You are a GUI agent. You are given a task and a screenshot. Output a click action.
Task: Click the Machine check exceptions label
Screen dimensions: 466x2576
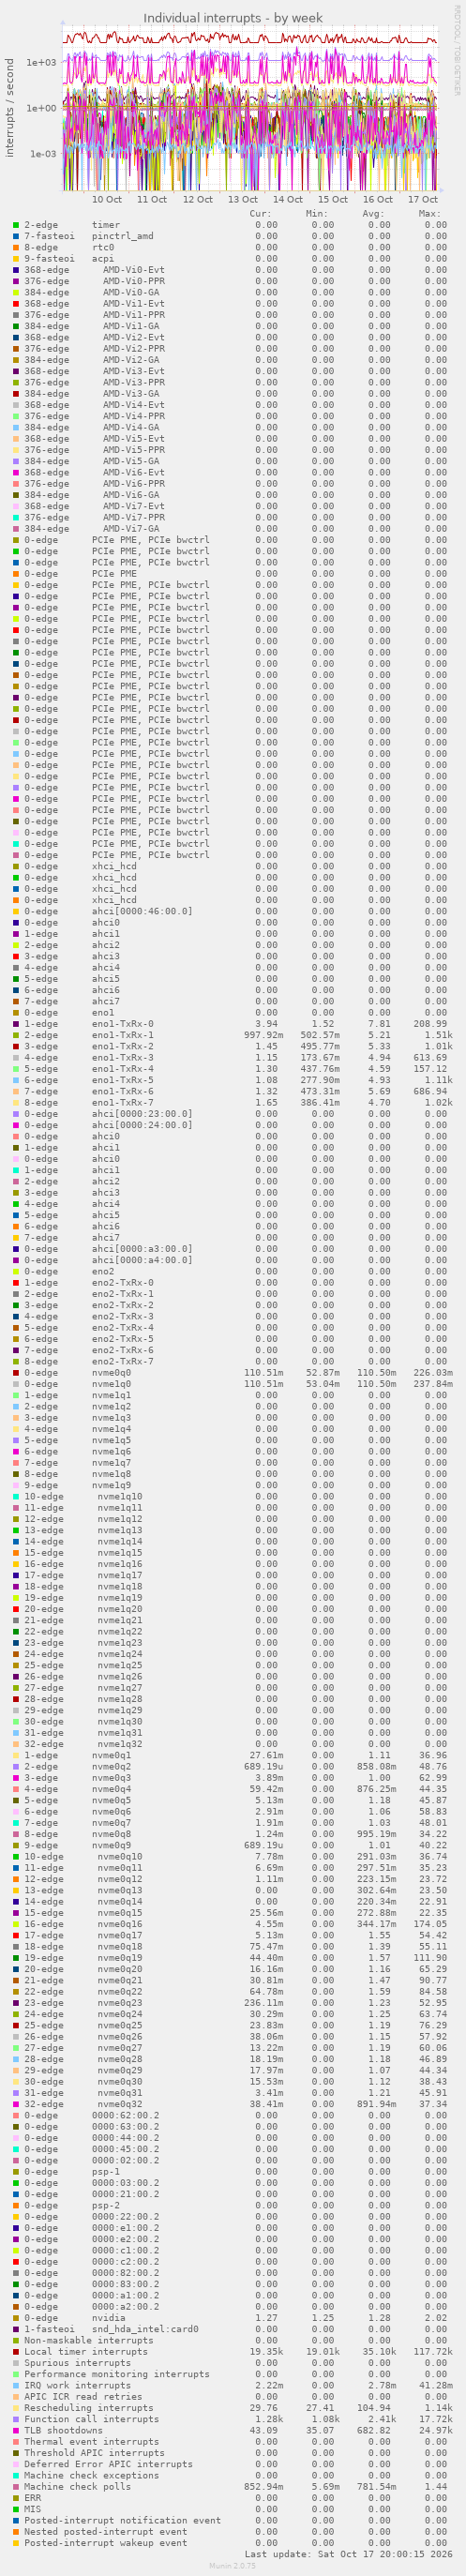[x=92, y=2475]
